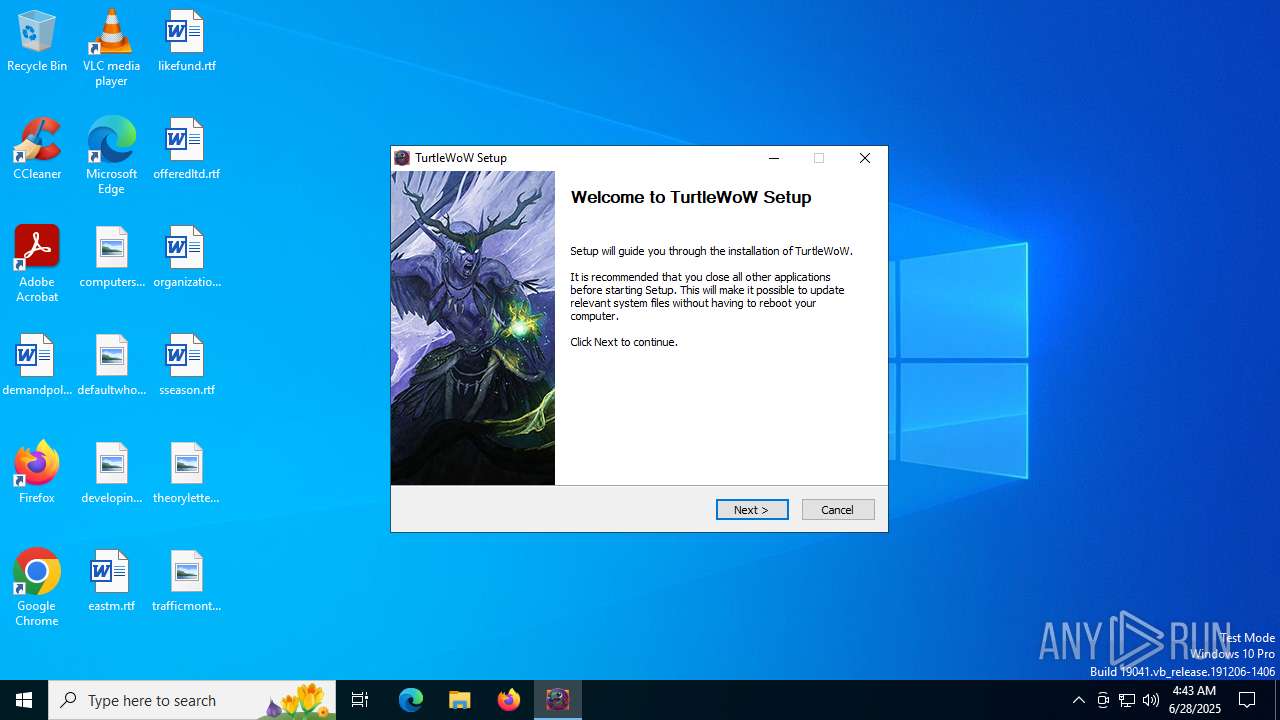Image resolution: width=1280 pixels, height=720 pixels.
Task: Launch Microsoft Edge from the taskbar
Action: [411, 700]
